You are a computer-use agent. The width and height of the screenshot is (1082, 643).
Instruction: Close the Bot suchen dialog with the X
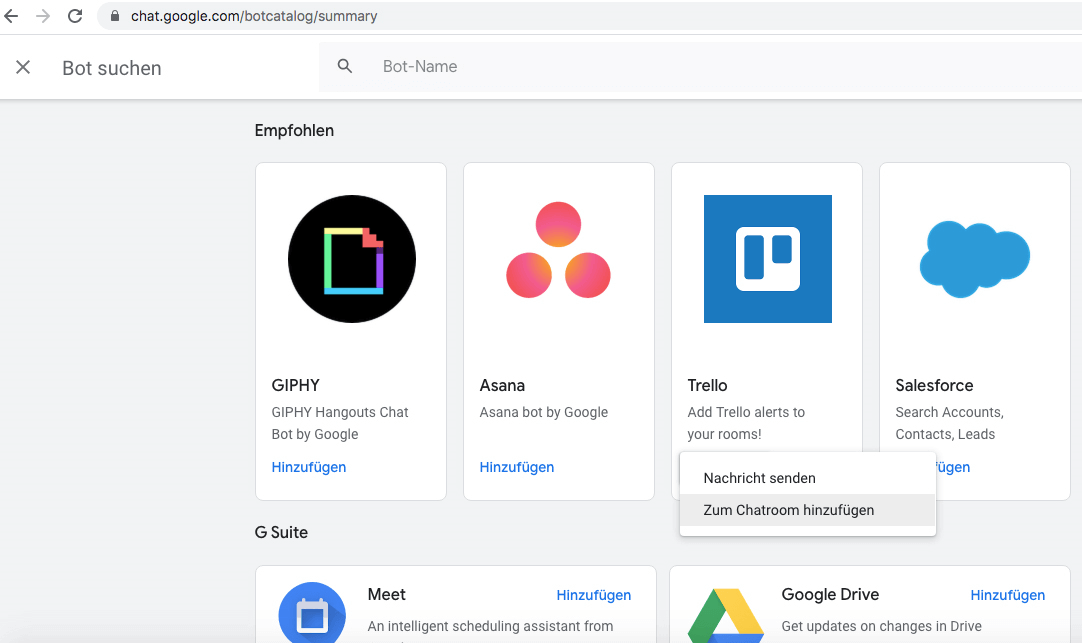[x=23, y=67]
